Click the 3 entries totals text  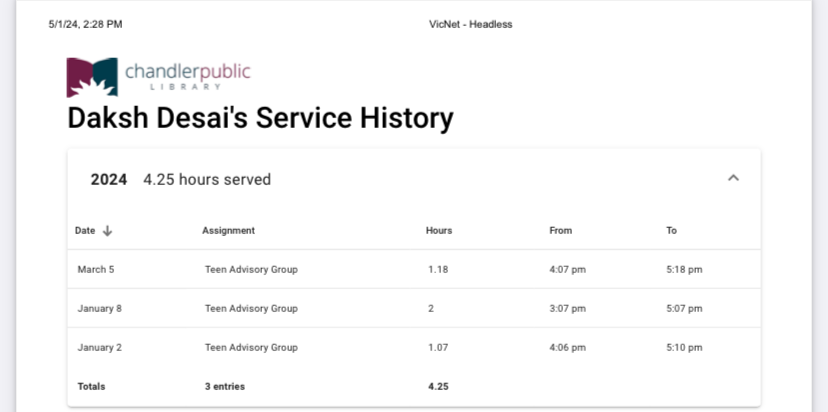coord(224,386)
